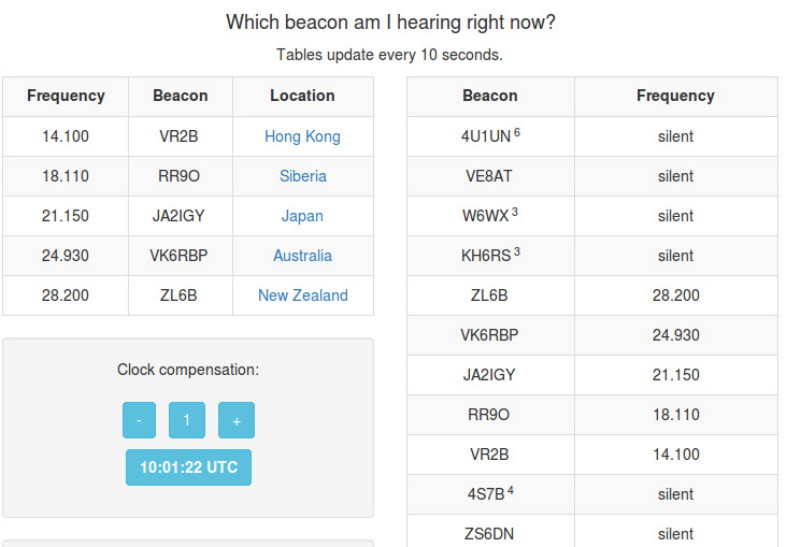The height and width of the screenshot is (547, 800).
Task: Select the 28.200 frequency in left table
Action: coord(66,296)
